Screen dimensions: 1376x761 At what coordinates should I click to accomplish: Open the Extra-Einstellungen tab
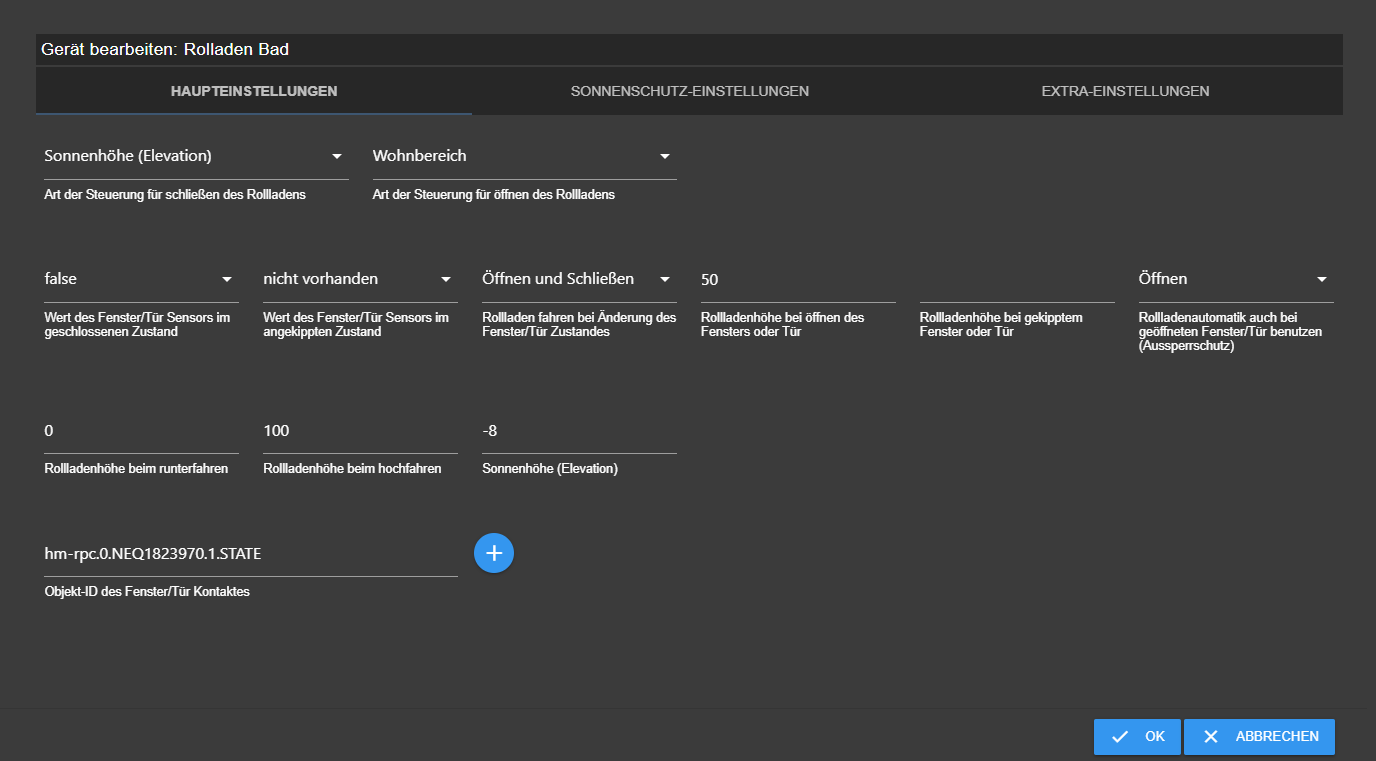coord(1125,91)
